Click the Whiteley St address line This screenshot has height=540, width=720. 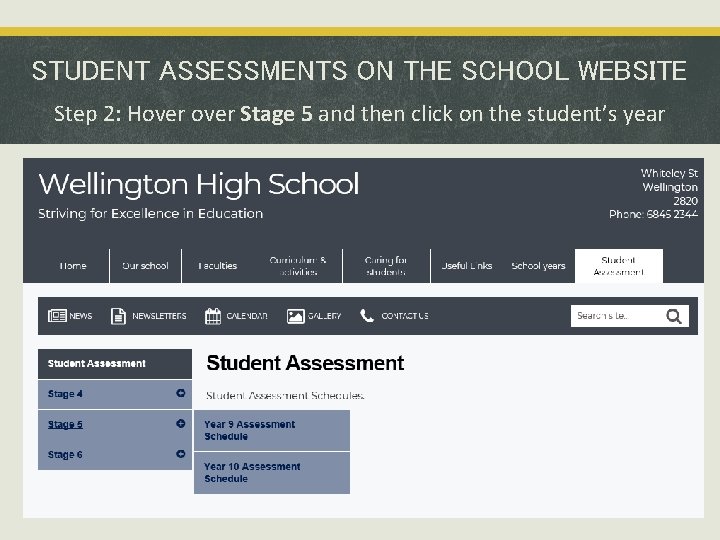tap(669, 173)
